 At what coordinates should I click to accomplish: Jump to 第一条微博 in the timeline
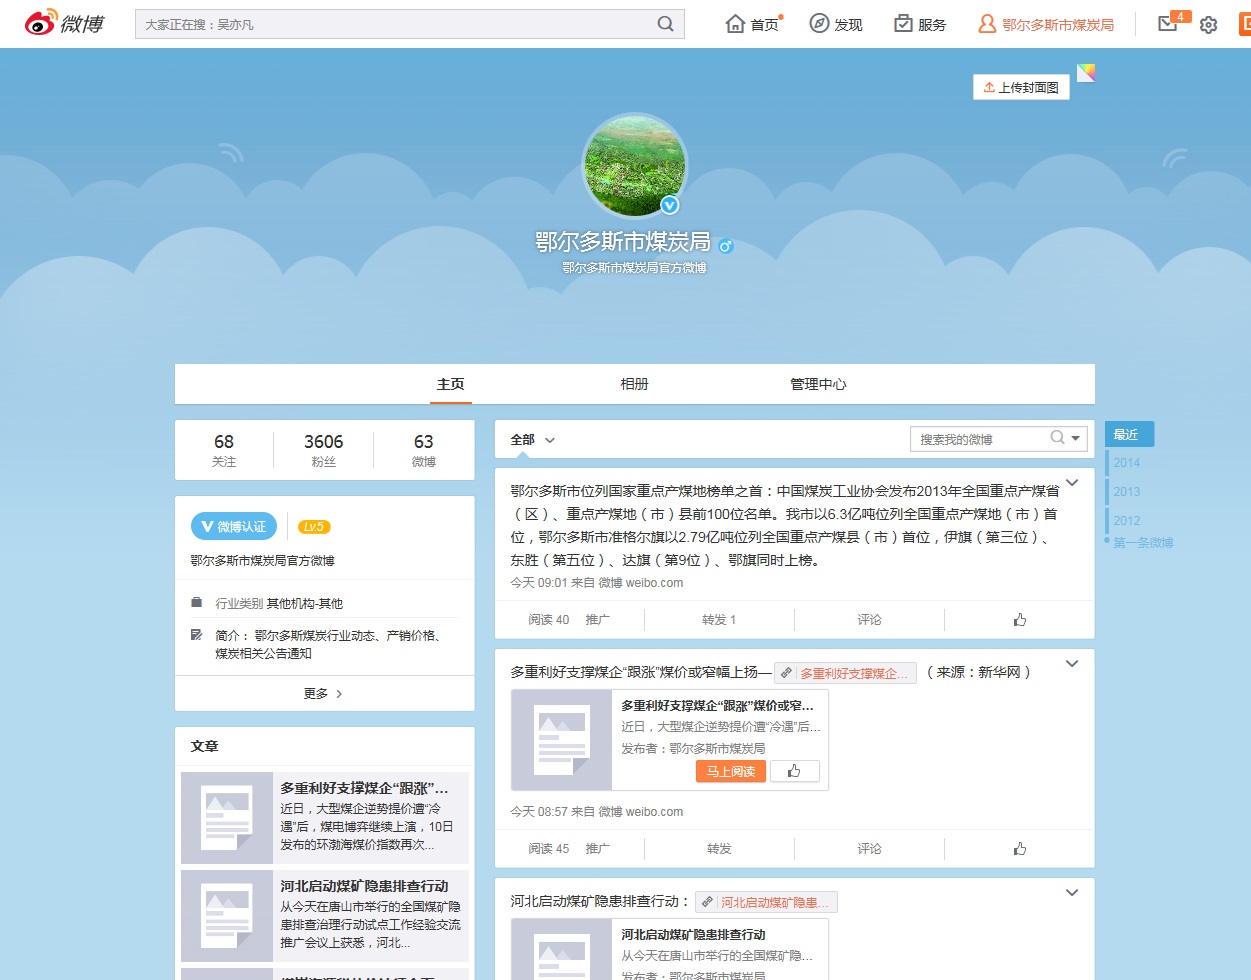[1143, 542]
